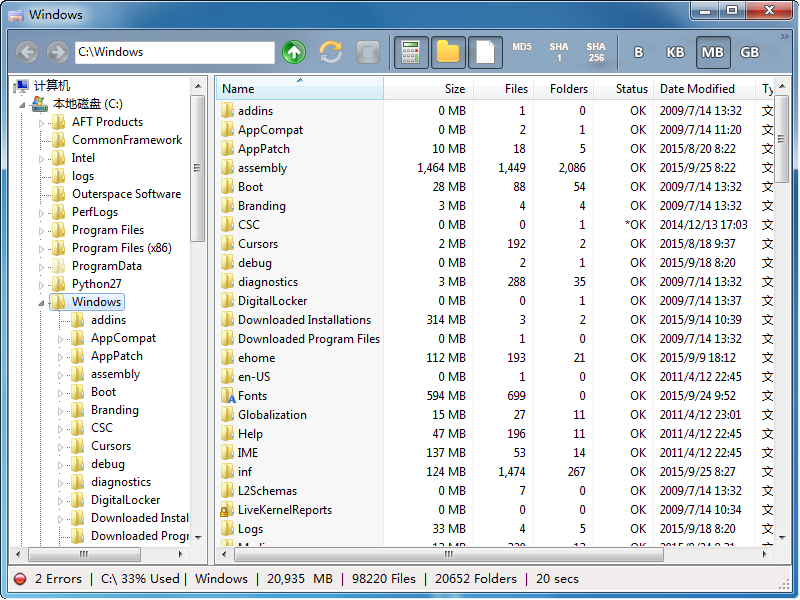800x600 pixels.
Task: Click the red error icon in status bar
Action: pyautogui.click(x=20, y=579)
